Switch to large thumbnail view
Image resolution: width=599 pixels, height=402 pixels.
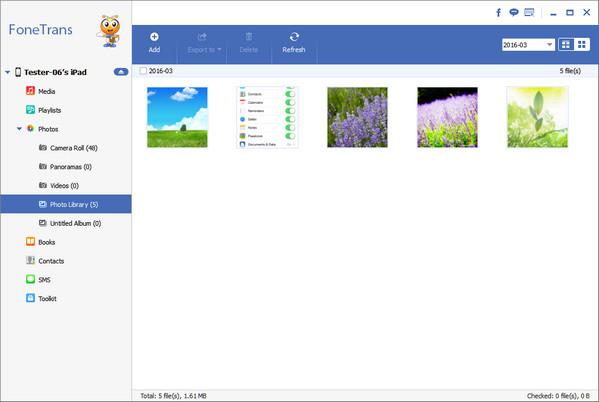[566, 45]
